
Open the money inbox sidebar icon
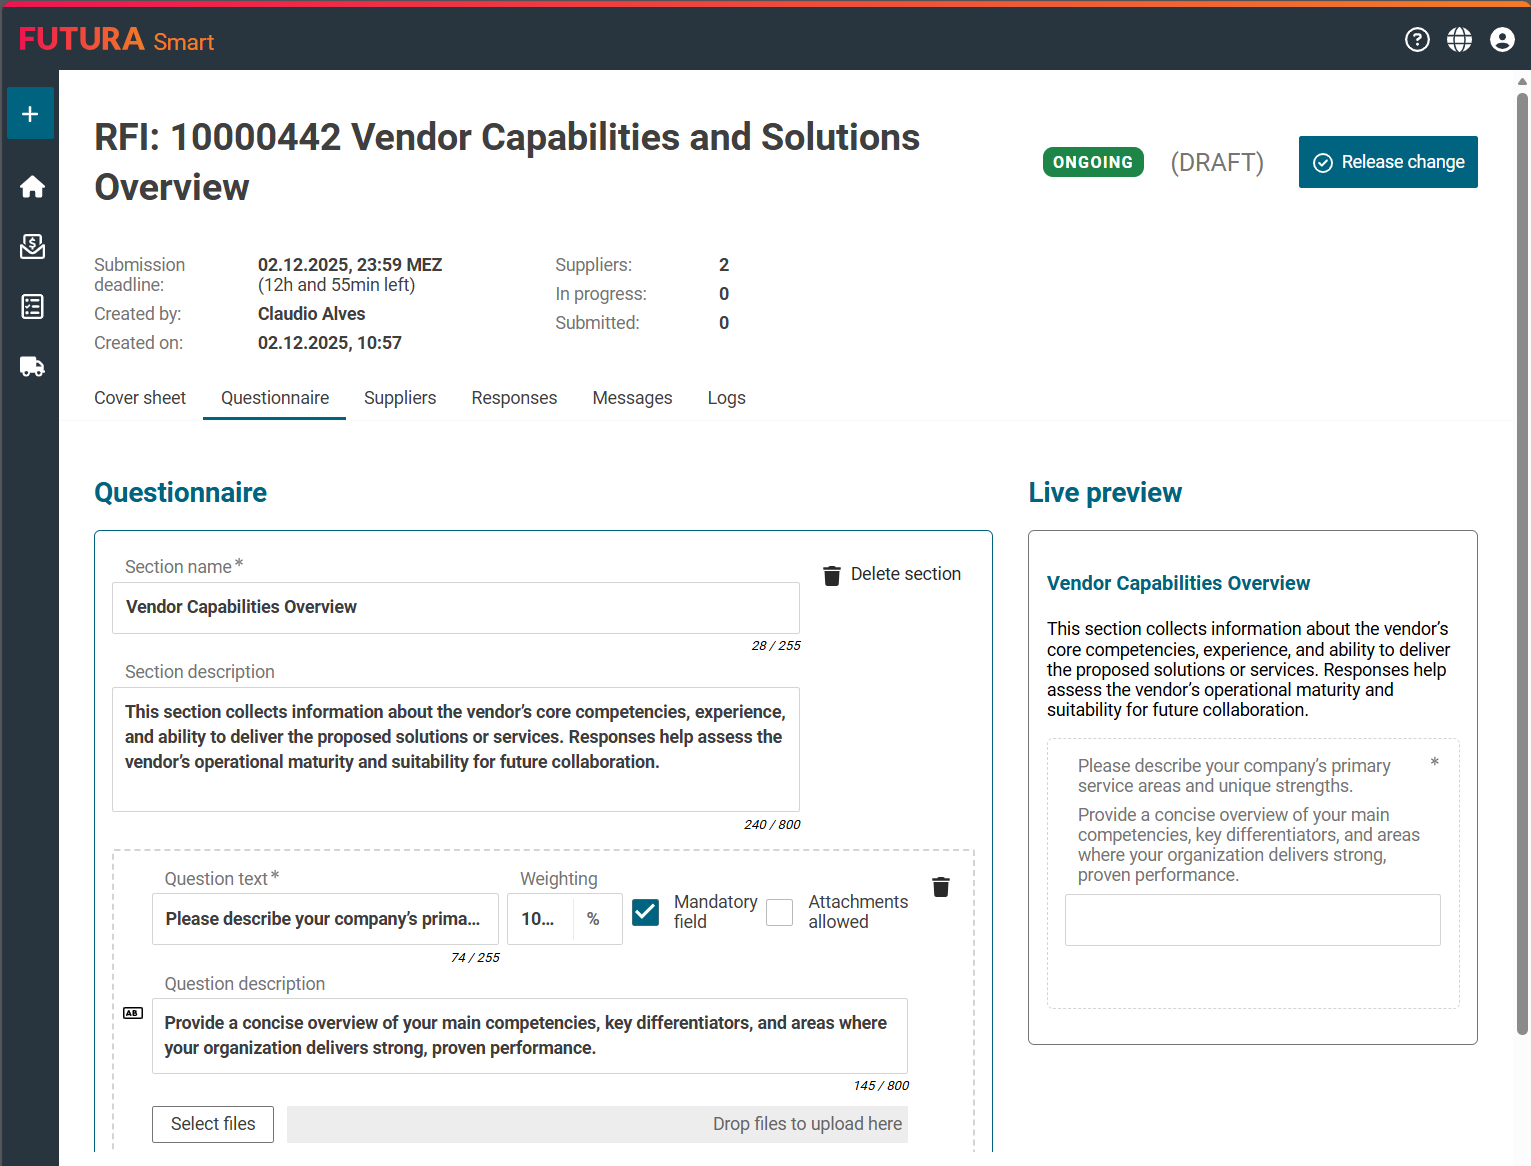(x=32, y=247)
